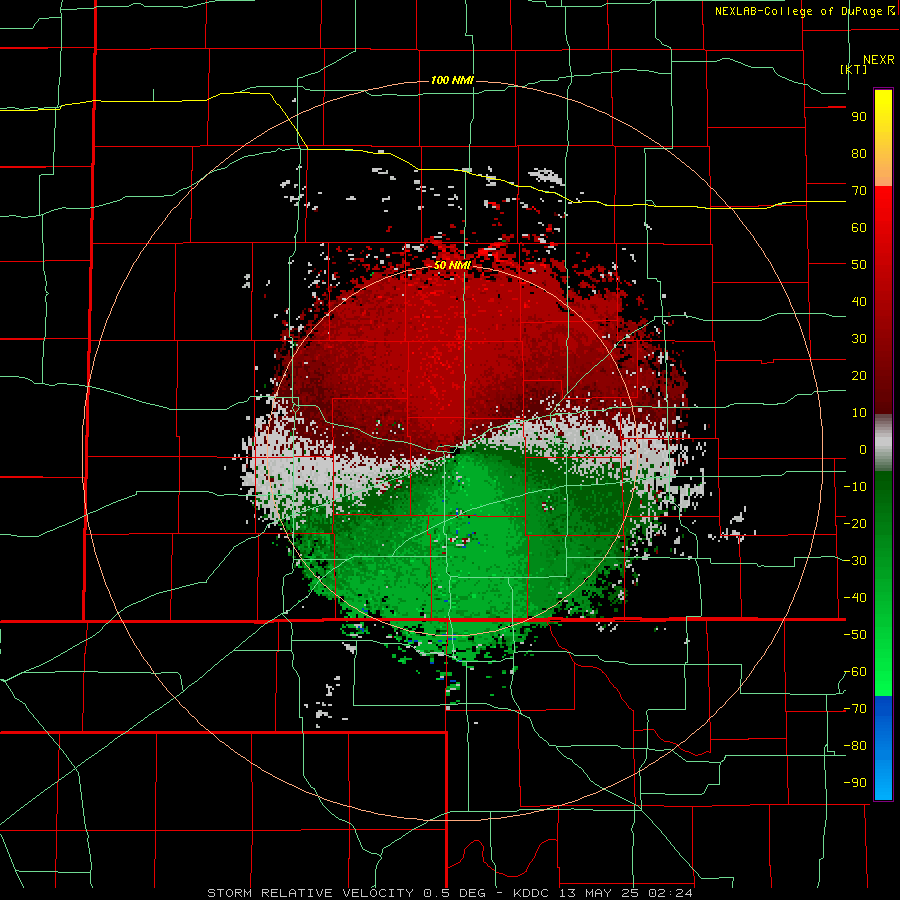The height and width of the screenshot is (900, 900).
Task: Select the -10 scale label
Action: (855, 487)
